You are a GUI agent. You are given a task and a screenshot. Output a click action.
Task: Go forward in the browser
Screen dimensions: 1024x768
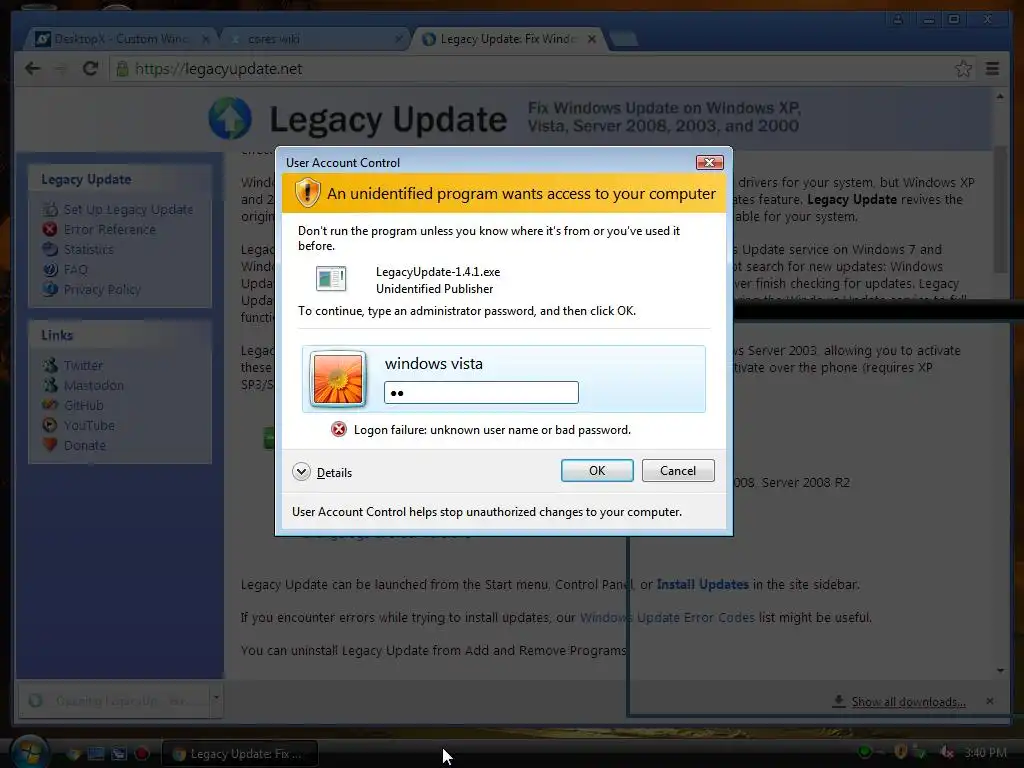(x=61, y=69)
